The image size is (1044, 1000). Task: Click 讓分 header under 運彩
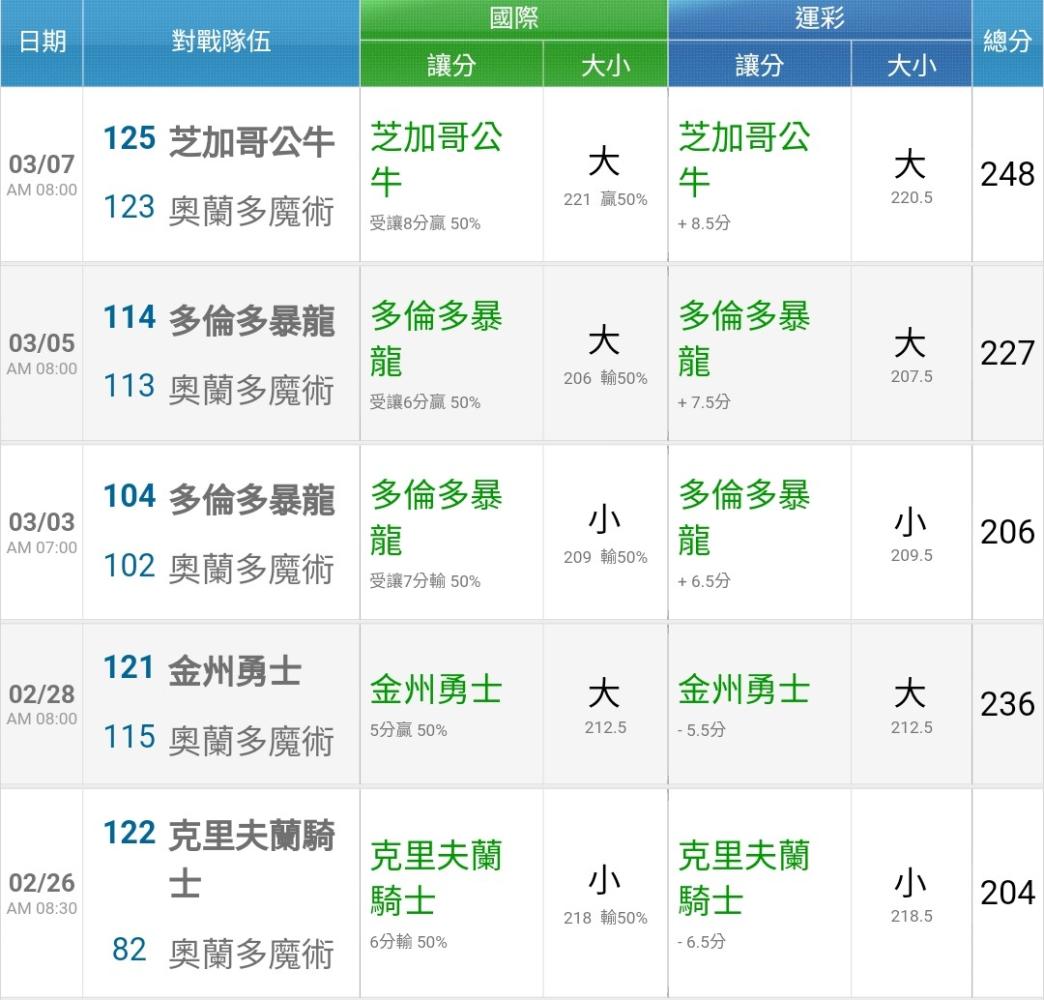759,65
